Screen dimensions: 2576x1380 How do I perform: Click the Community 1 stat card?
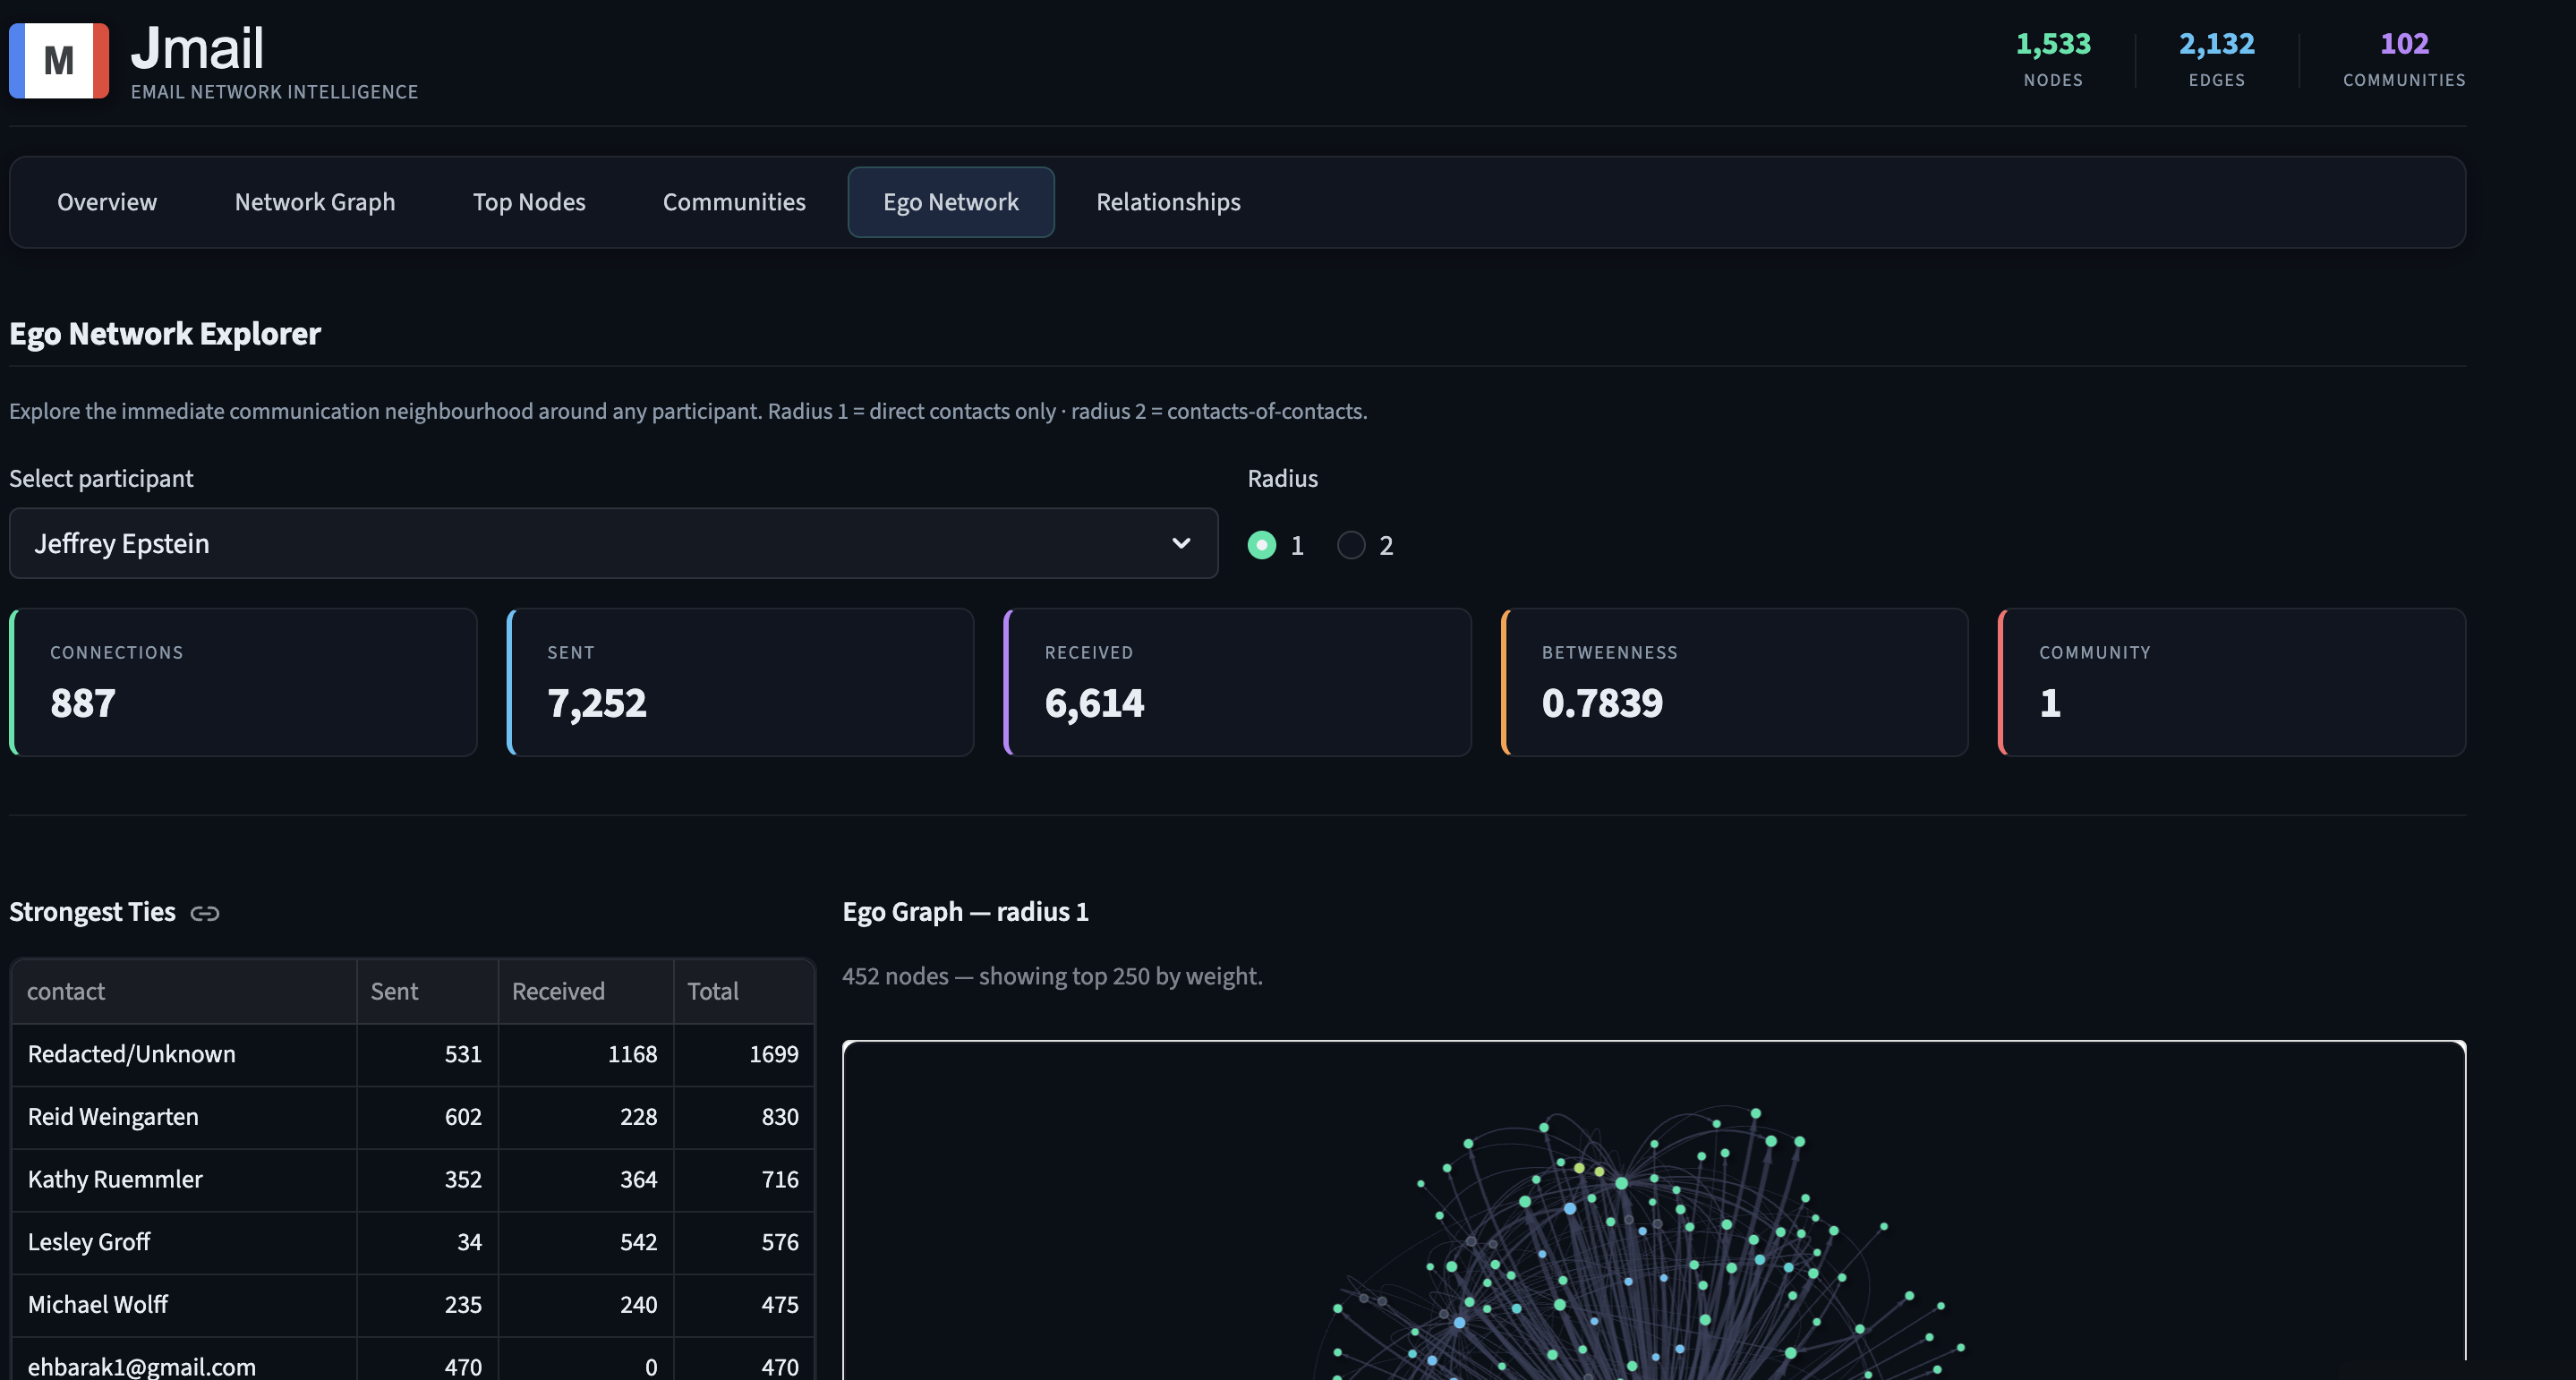coord(2231,682)
